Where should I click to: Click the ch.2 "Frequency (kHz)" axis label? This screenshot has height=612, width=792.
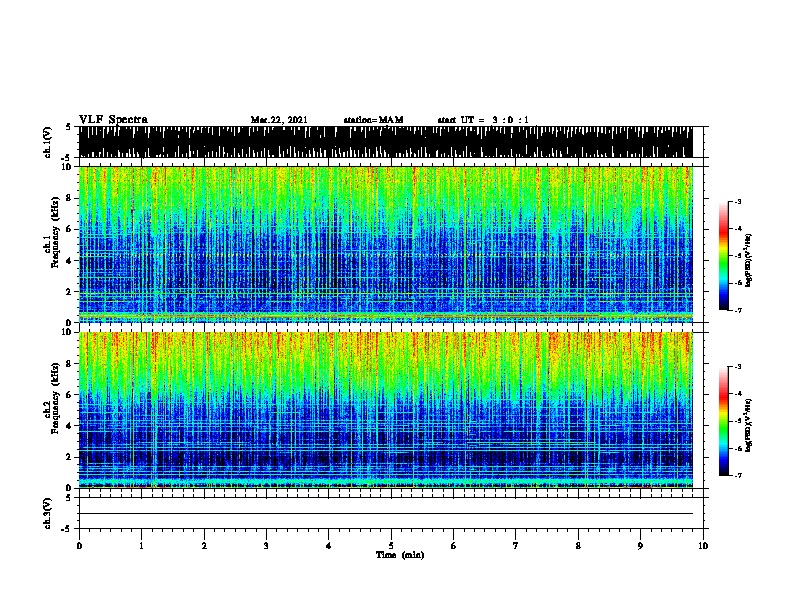coord(55,398)
